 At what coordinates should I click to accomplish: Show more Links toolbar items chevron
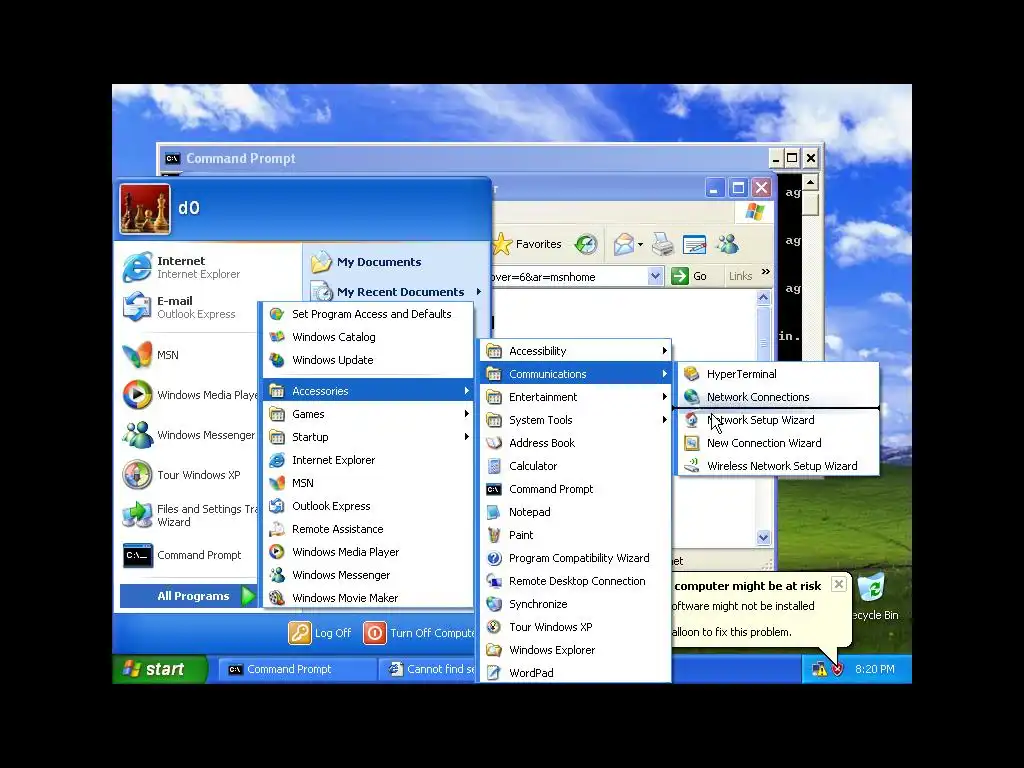pos(765,272)
